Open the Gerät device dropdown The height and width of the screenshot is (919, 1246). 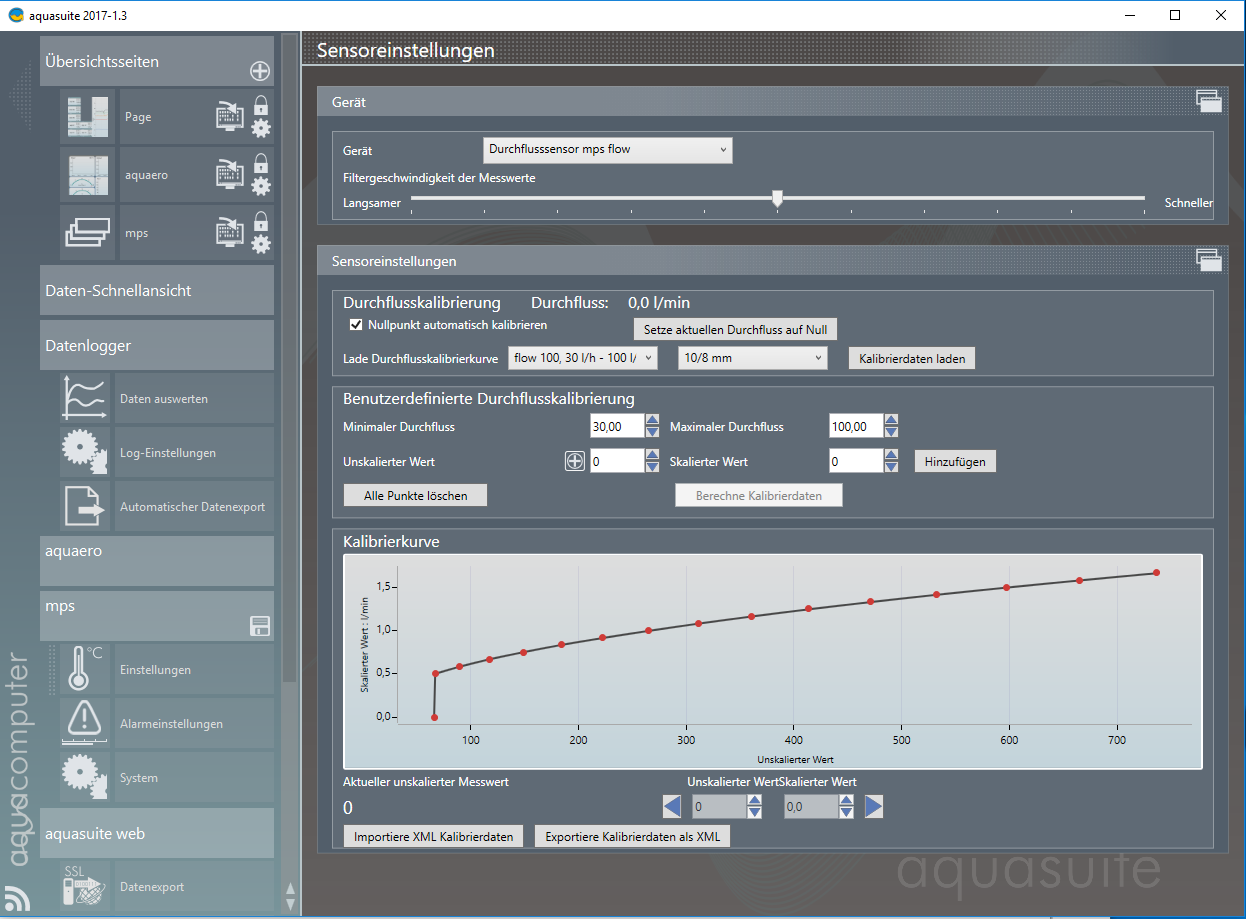[x=607, y=150]
